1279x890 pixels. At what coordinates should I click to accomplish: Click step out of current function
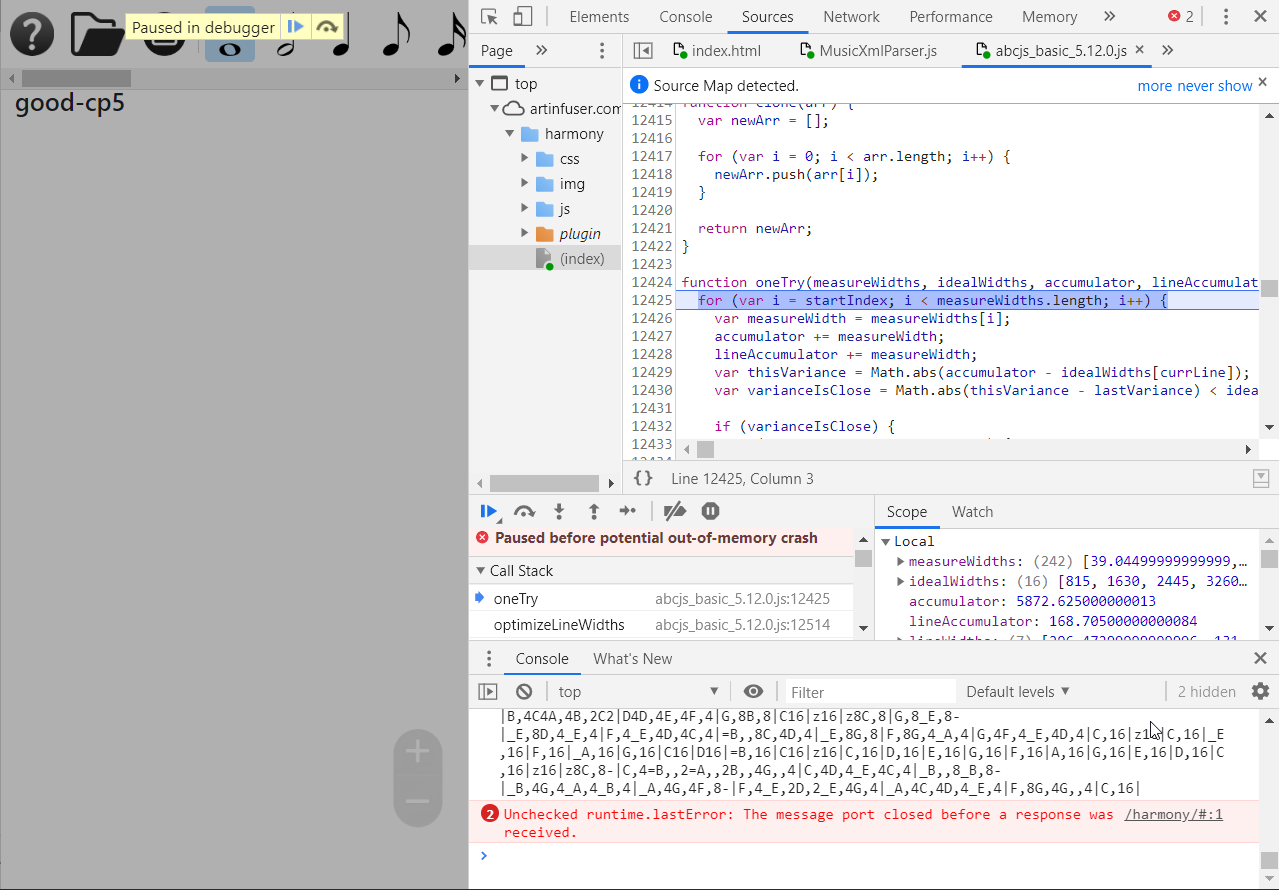594,512
